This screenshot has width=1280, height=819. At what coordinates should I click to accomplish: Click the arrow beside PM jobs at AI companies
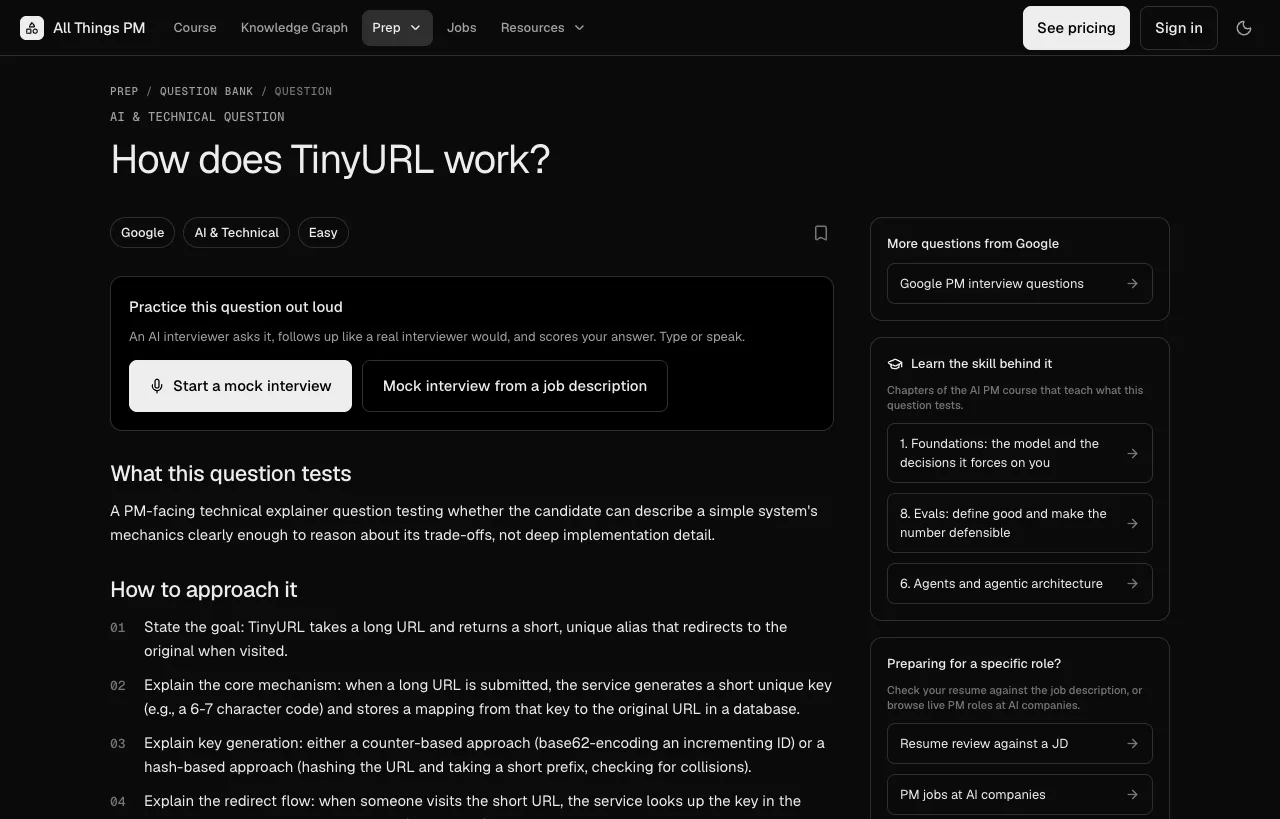[x=1132, y=795]
